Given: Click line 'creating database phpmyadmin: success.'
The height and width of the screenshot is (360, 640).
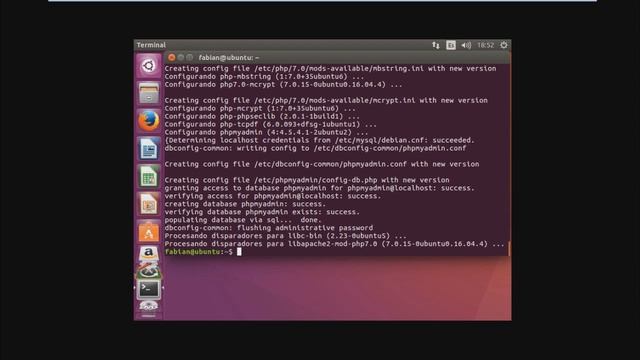Looking at the screenshot, I should pos(245,204).
